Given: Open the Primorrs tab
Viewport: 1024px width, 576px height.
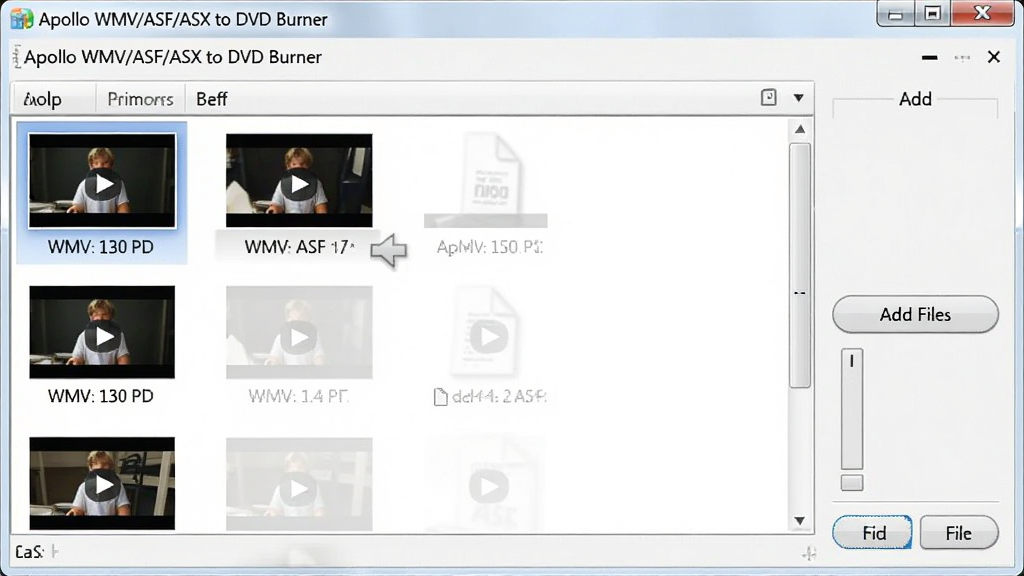Looking at the screenshot, I should tap(140, 99).
